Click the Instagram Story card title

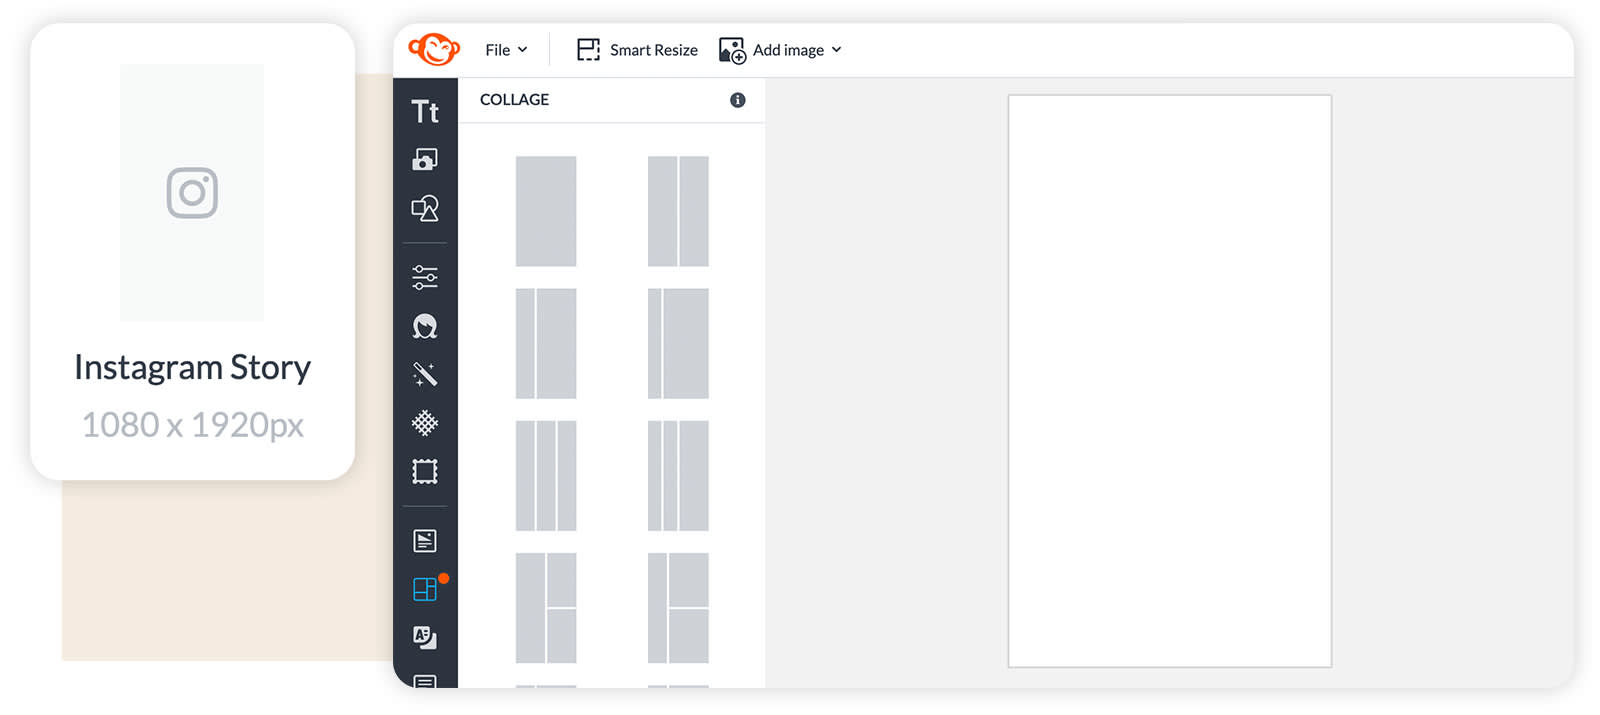(192, 367)
